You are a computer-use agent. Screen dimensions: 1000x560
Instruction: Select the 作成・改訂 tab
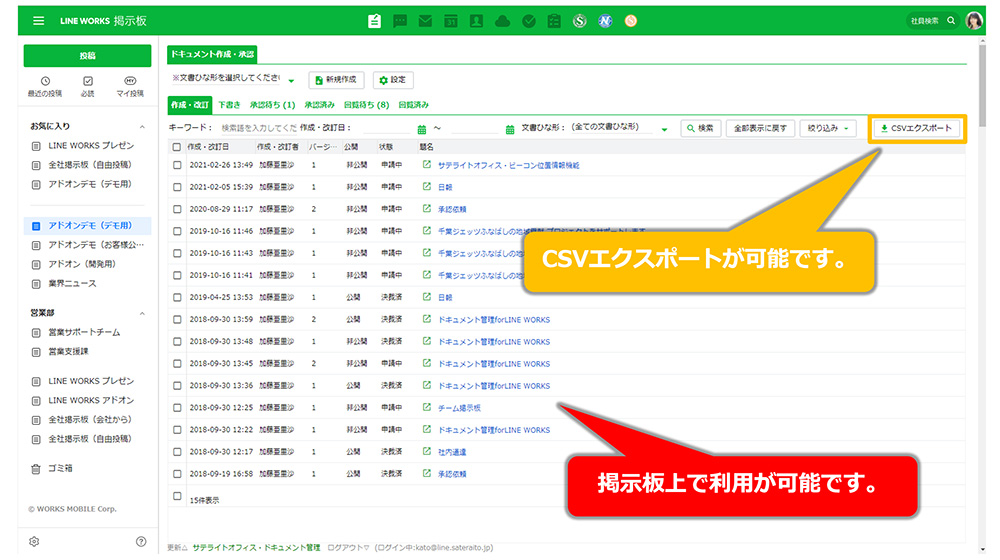click(190, 105)
